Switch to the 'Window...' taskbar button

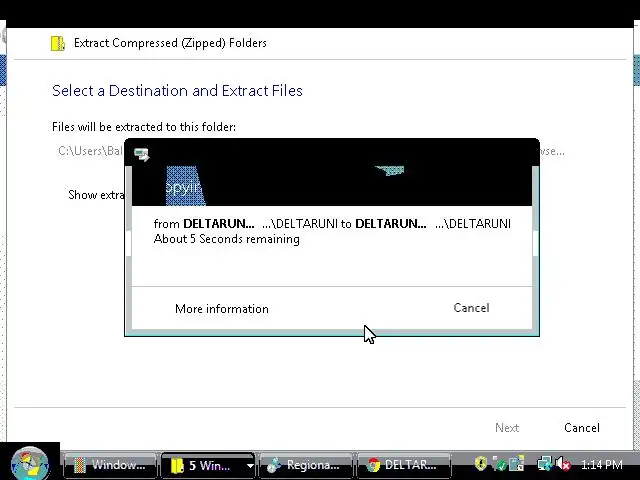coord(110,465)
